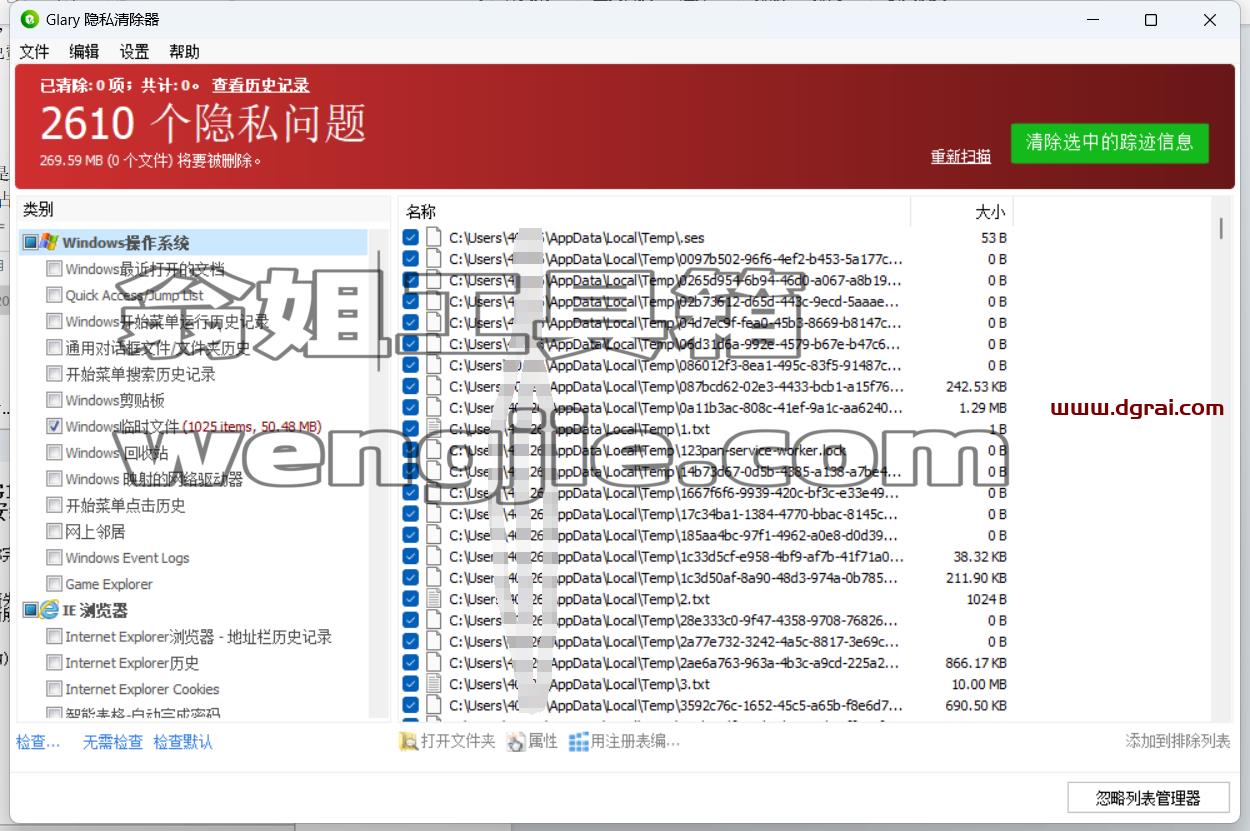Open the 查看历史记录 link

click(x=260, y=86)
